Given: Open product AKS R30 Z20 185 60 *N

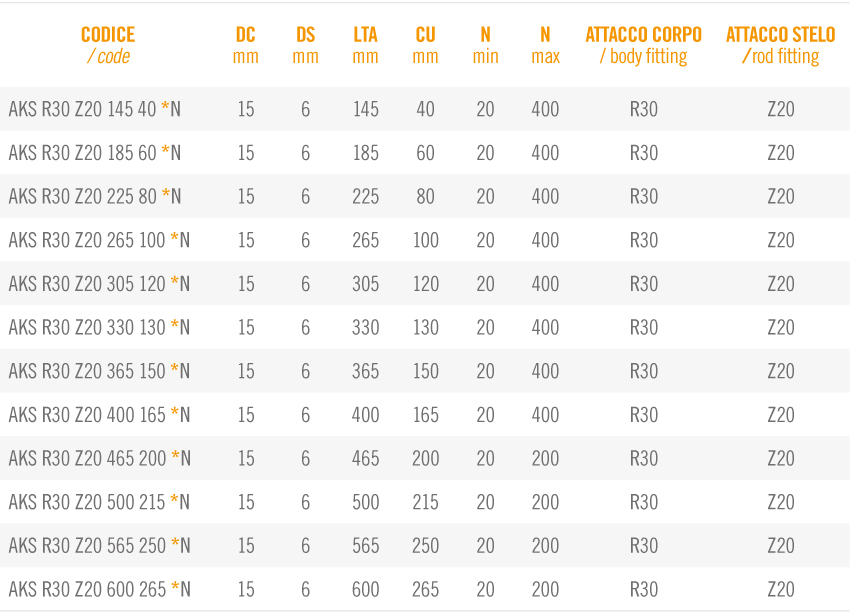Looking at the screenshot, I should pyautogui.click(x=95, y=153).
